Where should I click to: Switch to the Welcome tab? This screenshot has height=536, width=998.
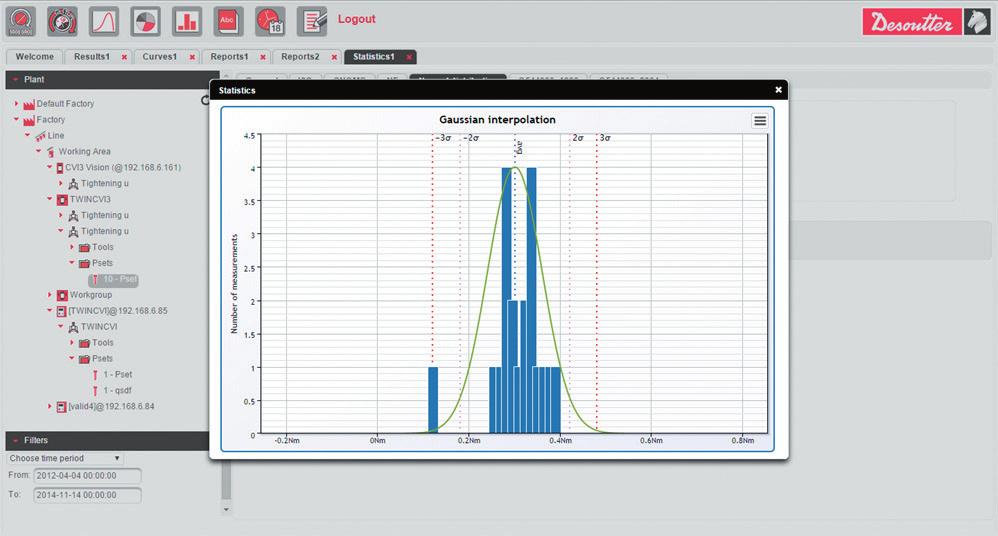tap(34, 57)
